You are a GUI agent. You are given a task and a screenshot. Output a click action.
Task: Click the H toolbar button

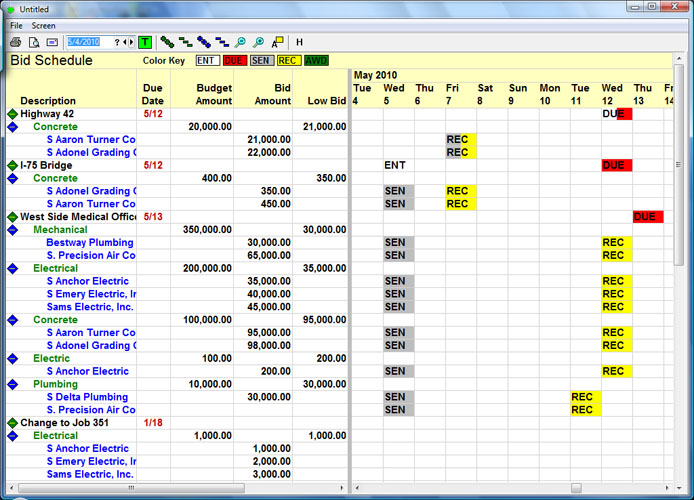point(299,42)
